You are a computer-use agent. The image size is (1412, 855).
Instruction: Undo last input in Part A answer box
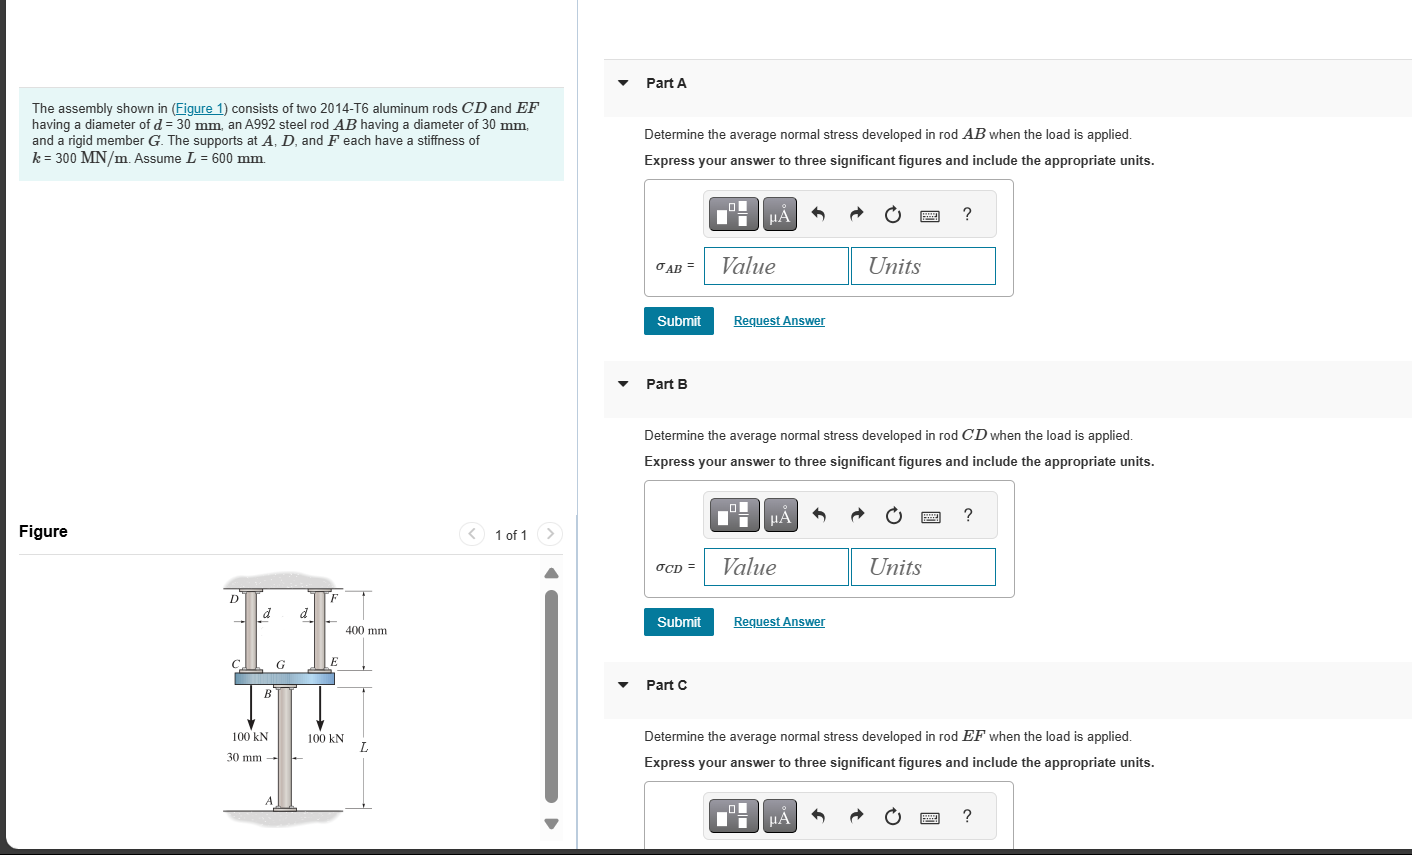[818, 213]
